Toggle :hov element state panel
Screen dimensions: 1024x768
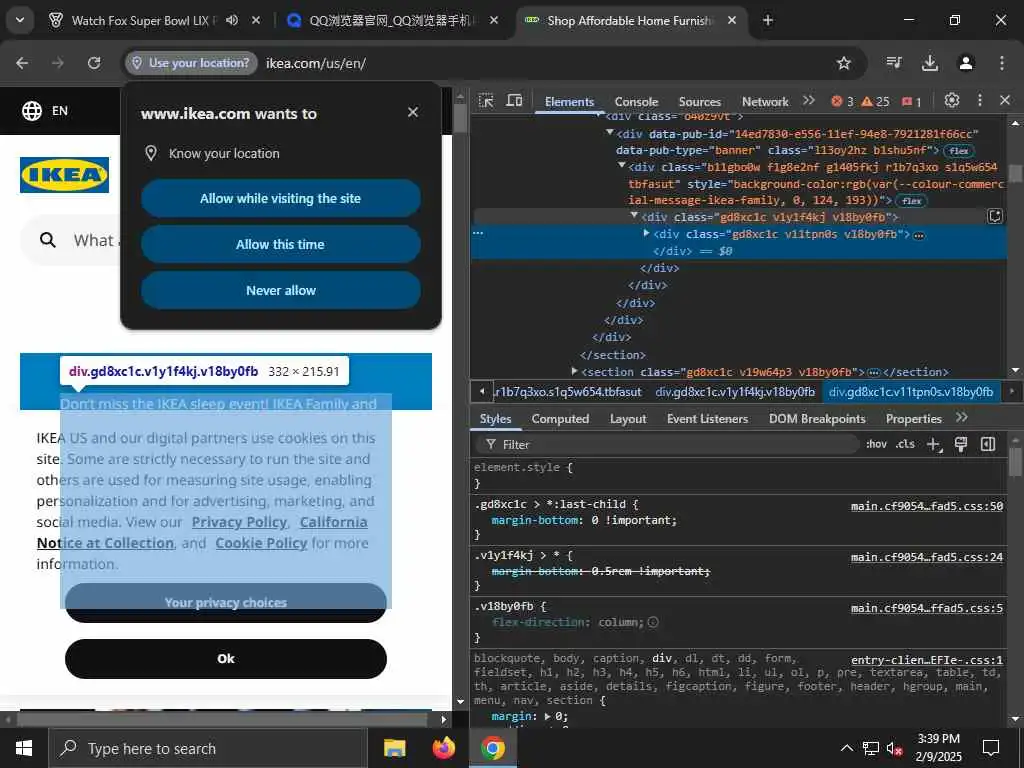(876, 444)
